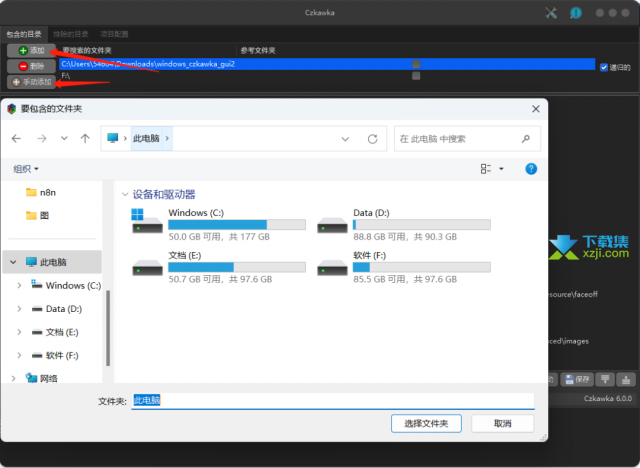Collapse the 此电脑 tree node
Screen dimensions: 640x468
tap(13, 262)
